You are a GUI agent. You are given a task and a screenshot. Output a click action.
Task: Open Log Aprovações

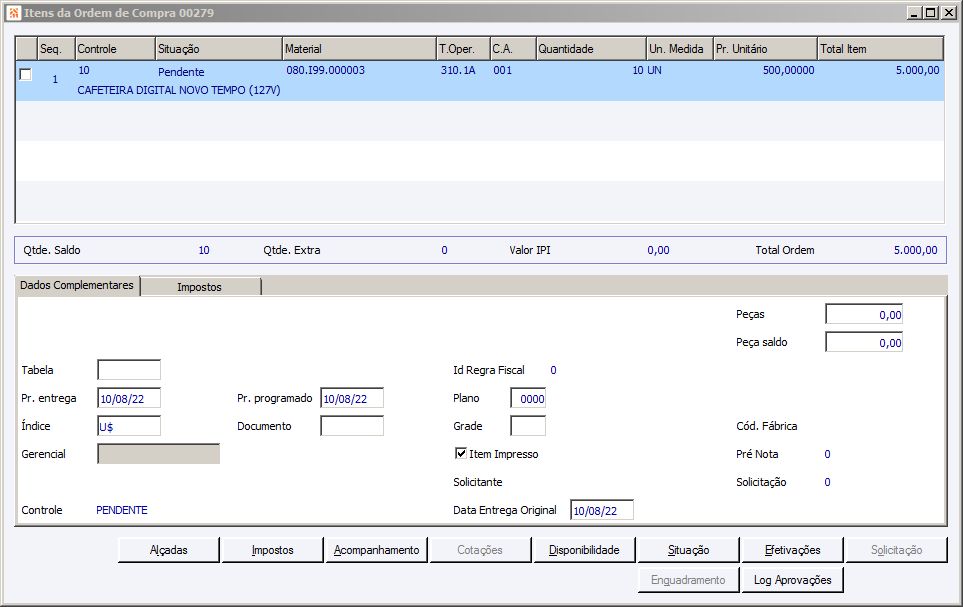[x=792, y=580]
